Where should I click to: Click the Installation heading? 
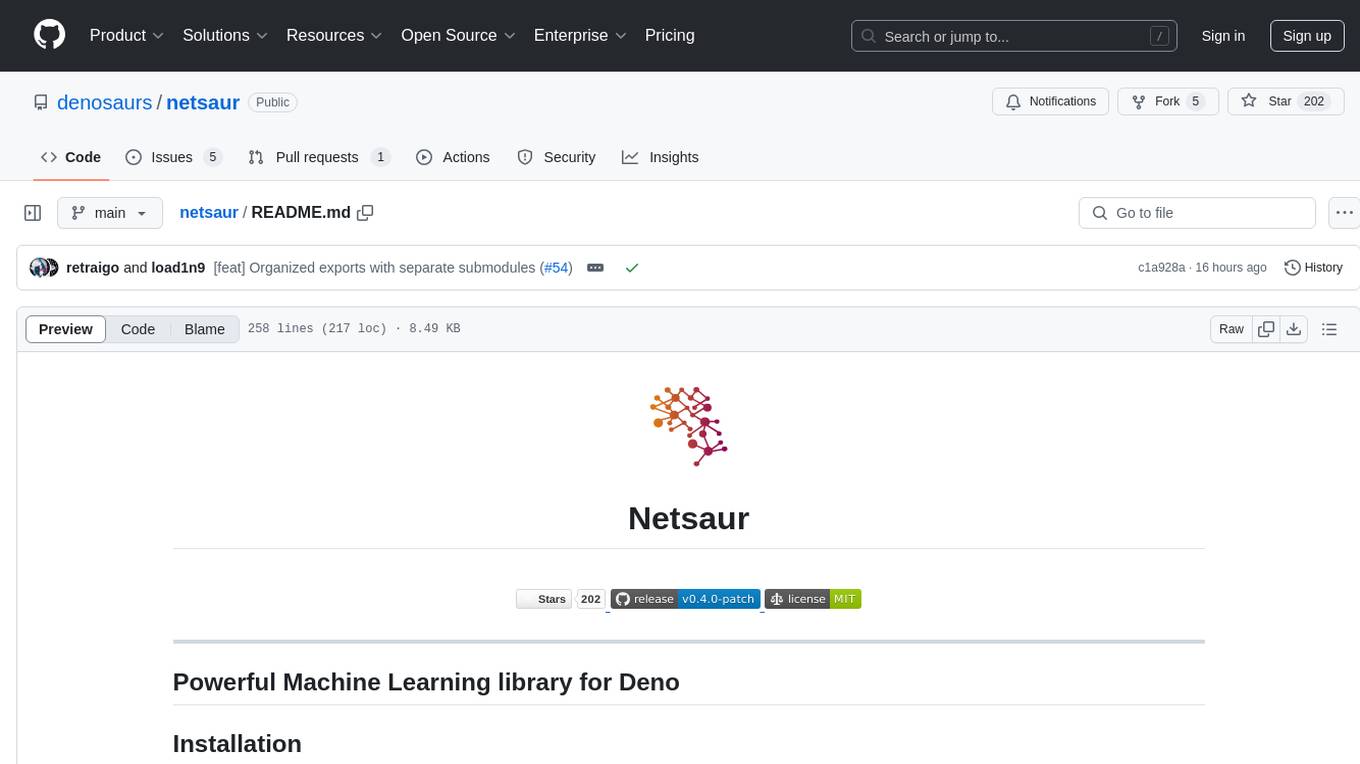click(237, 743)
